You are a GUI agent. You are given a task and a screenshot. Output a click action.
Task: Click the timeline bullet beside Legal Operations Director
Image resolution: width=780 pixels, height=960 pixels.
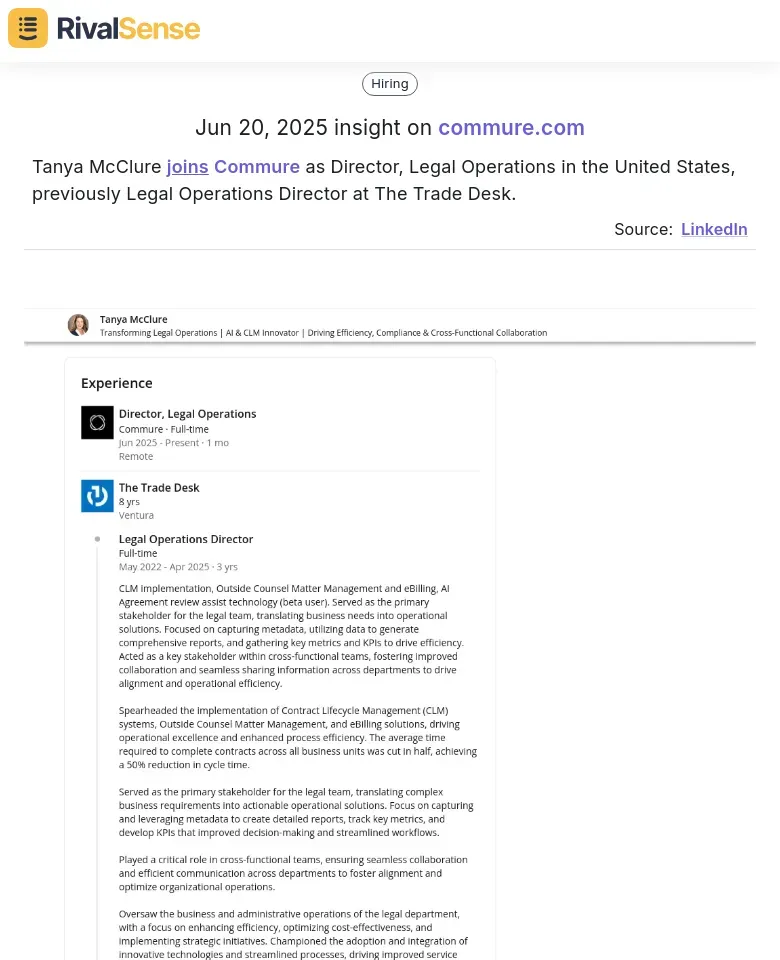[97, 539]
